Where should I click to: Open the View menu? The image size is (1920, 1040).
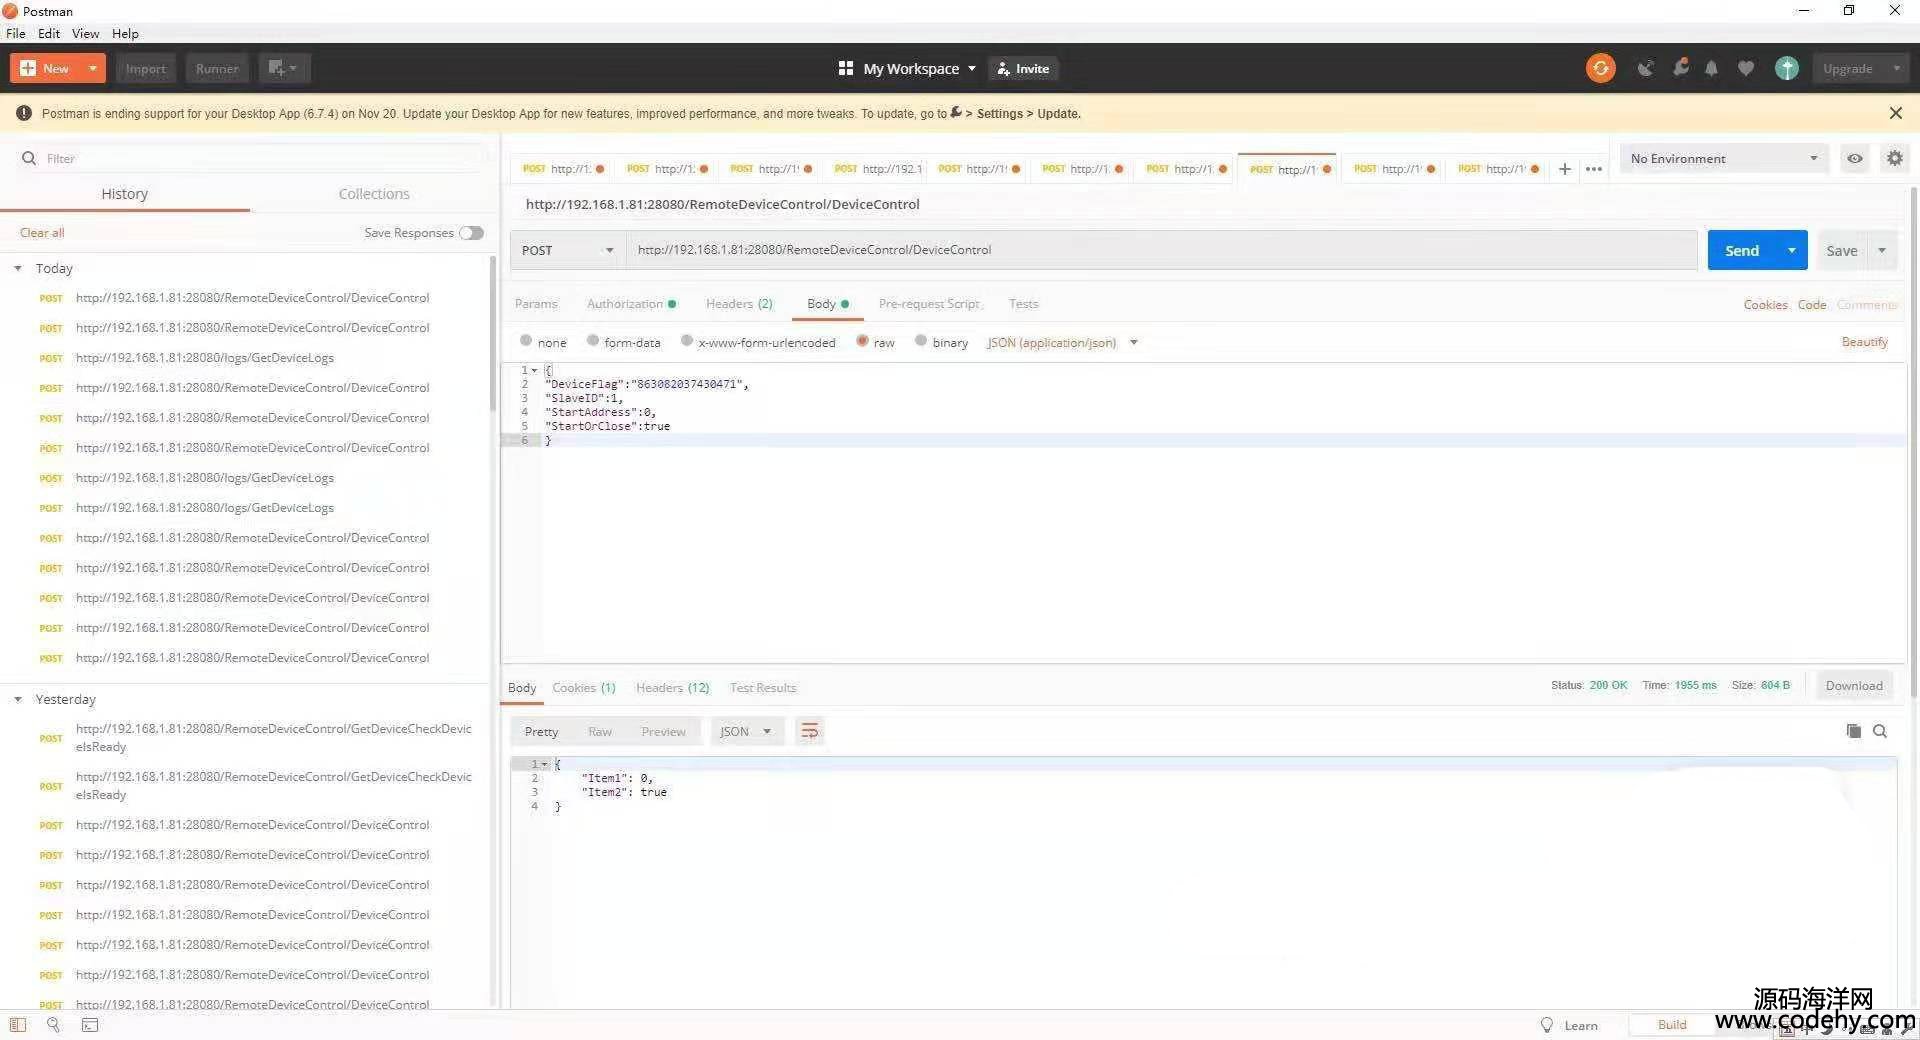pyautogui.click(x=85, y=33)
